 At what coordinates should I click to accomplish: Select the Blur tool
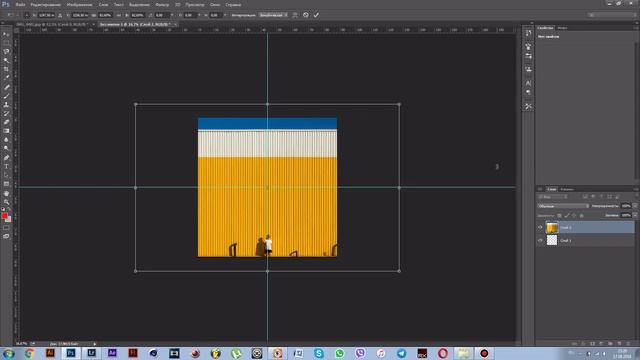pos(6,140)
